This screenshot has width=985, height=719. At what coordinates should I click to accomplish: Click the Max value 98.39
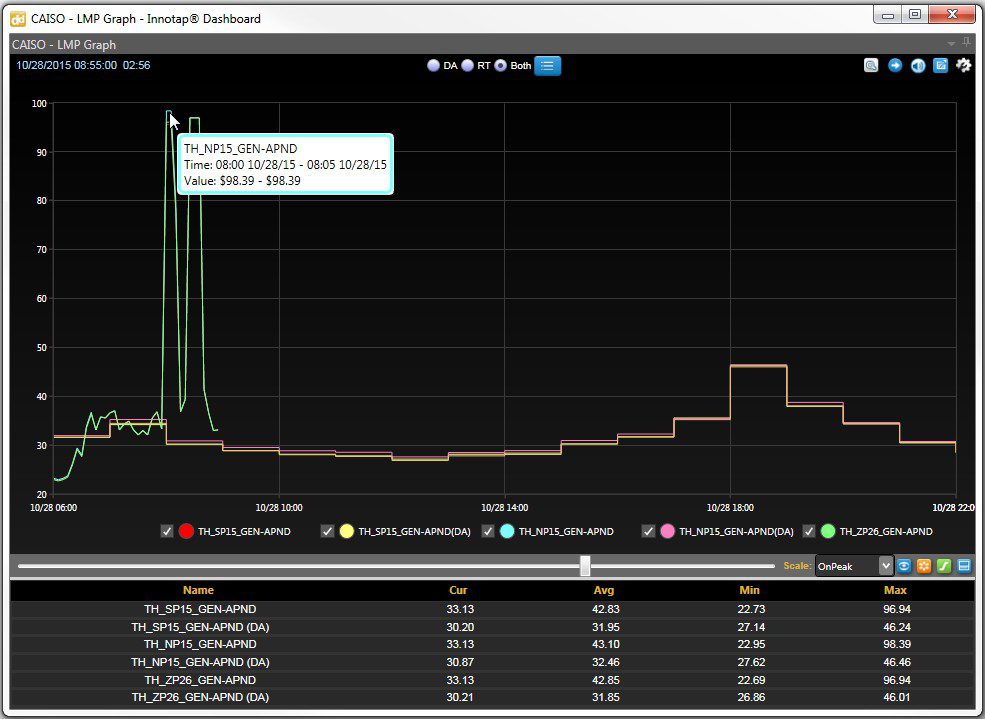tap(896, 644)
